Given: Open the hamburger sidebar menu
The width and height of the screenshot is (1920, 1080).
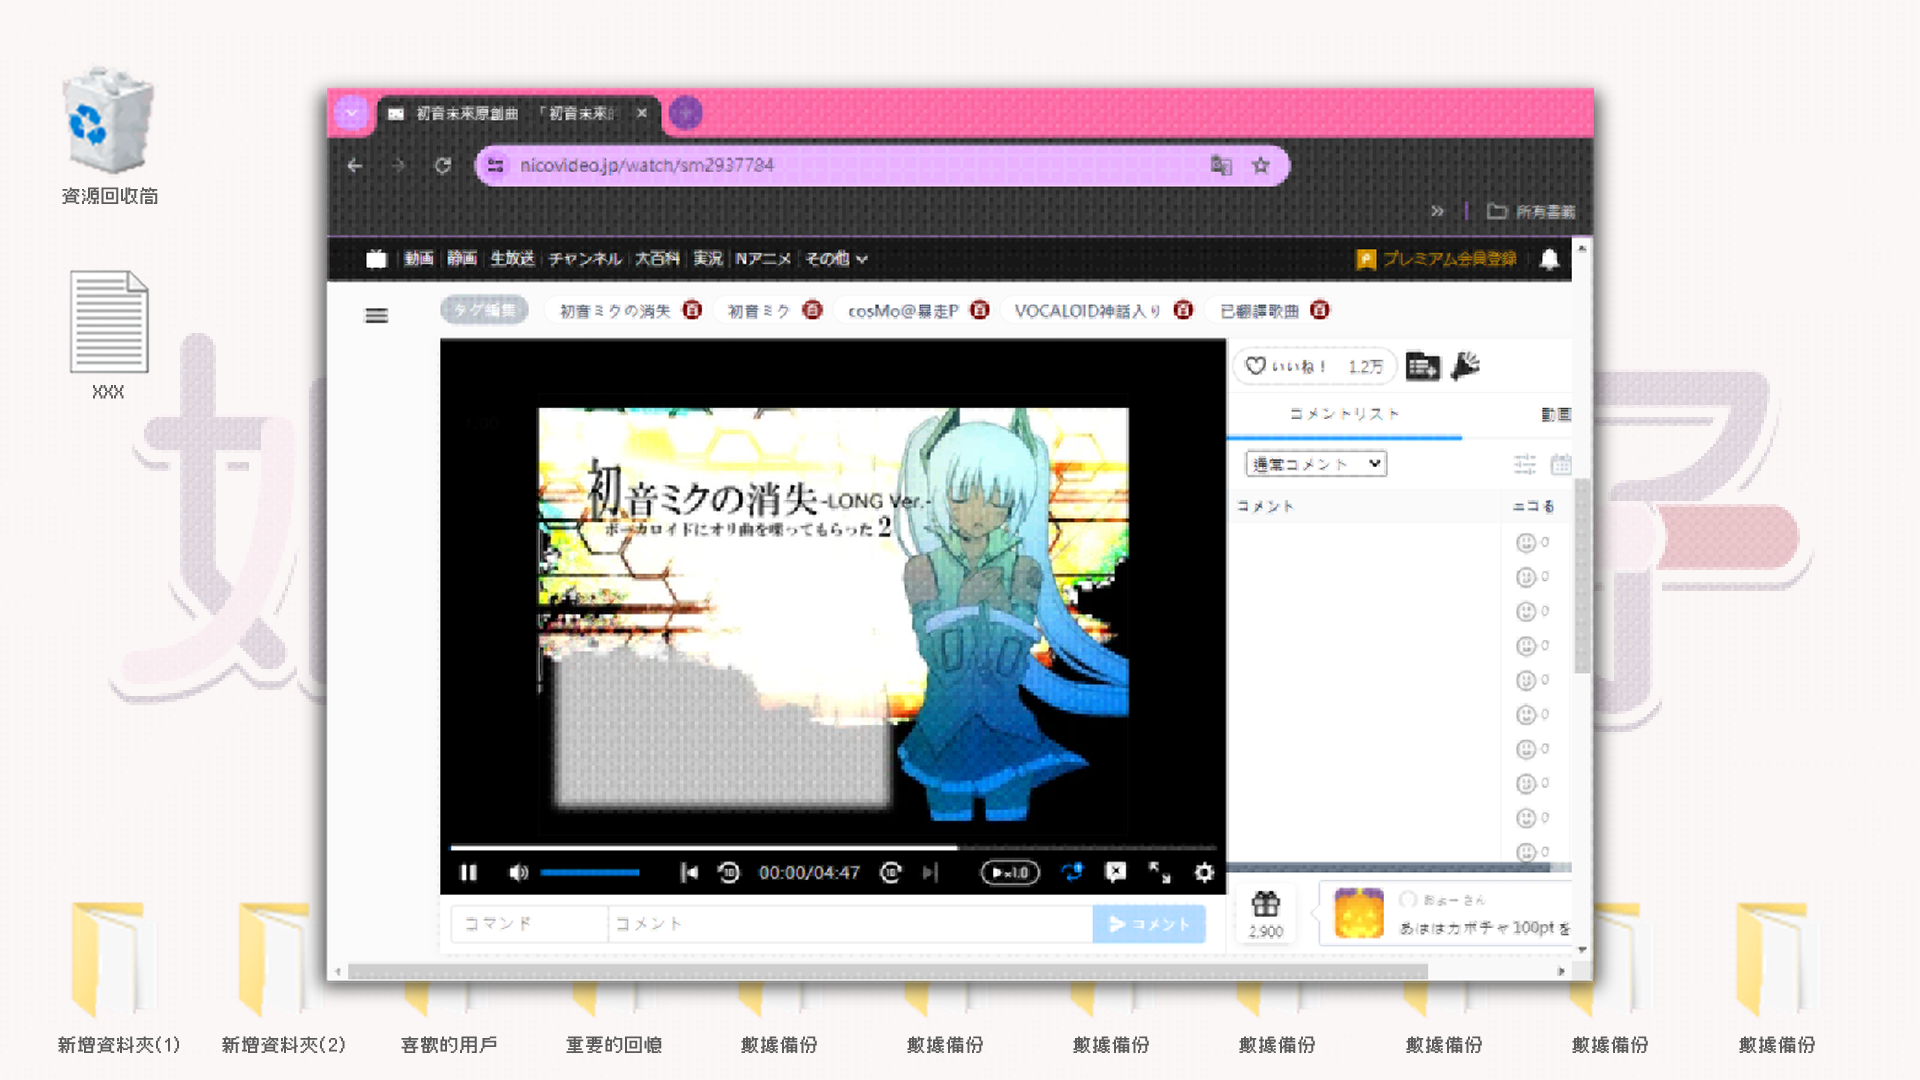Looking at the screenshot, I should coord(376,316).
